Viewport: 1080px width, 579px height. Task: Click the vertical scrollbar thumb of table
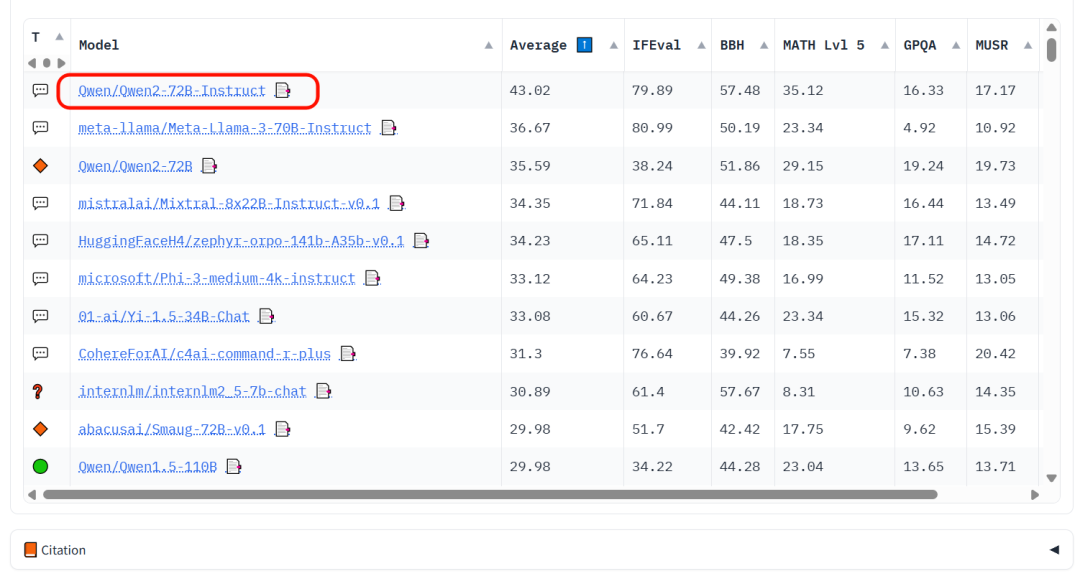coord(1051,50)
